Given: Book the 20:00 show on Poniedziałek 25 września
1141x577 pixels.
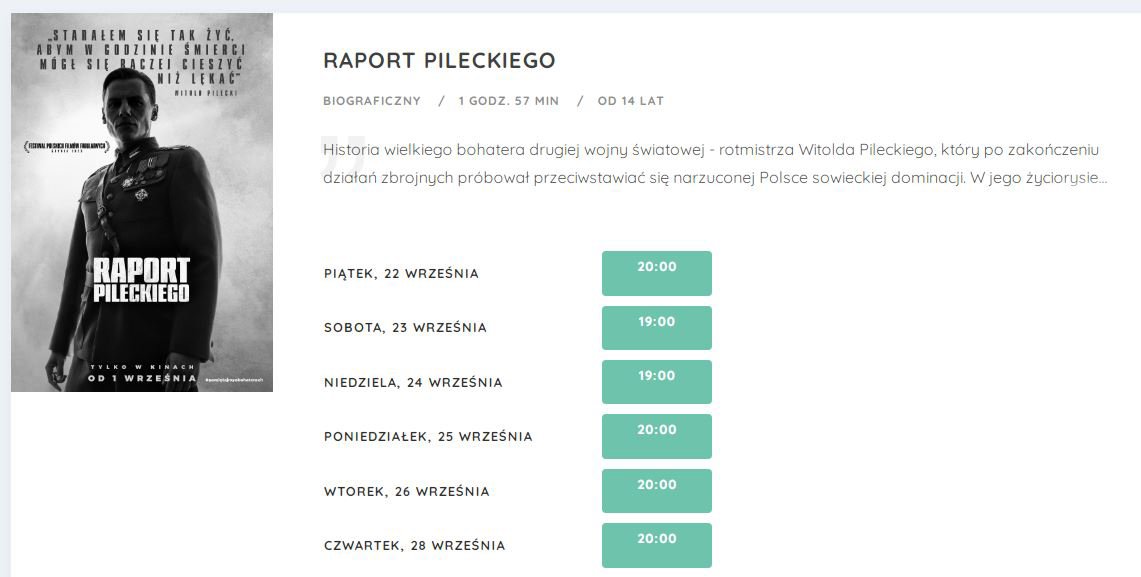Looking at the screenshot, I should pyautogui.click(x=656, y=436).
